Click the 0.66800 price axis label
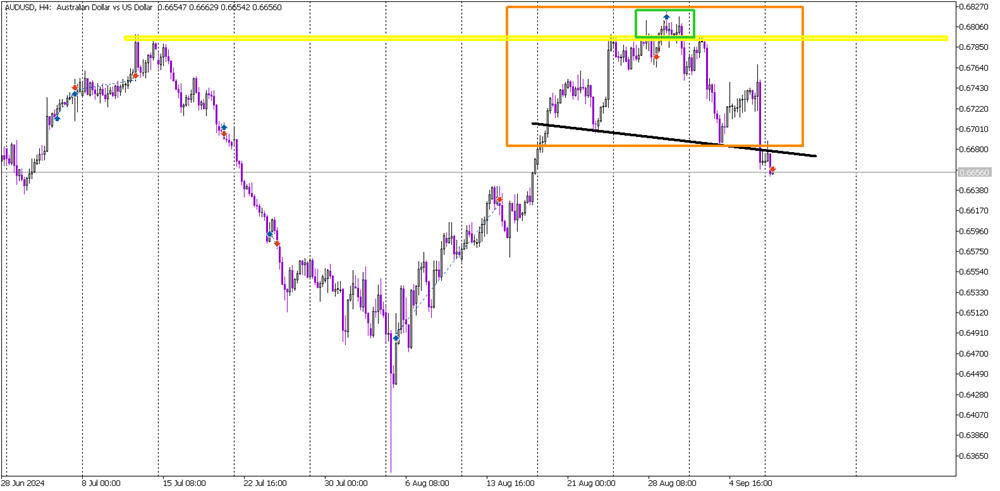 coord(975,149)
